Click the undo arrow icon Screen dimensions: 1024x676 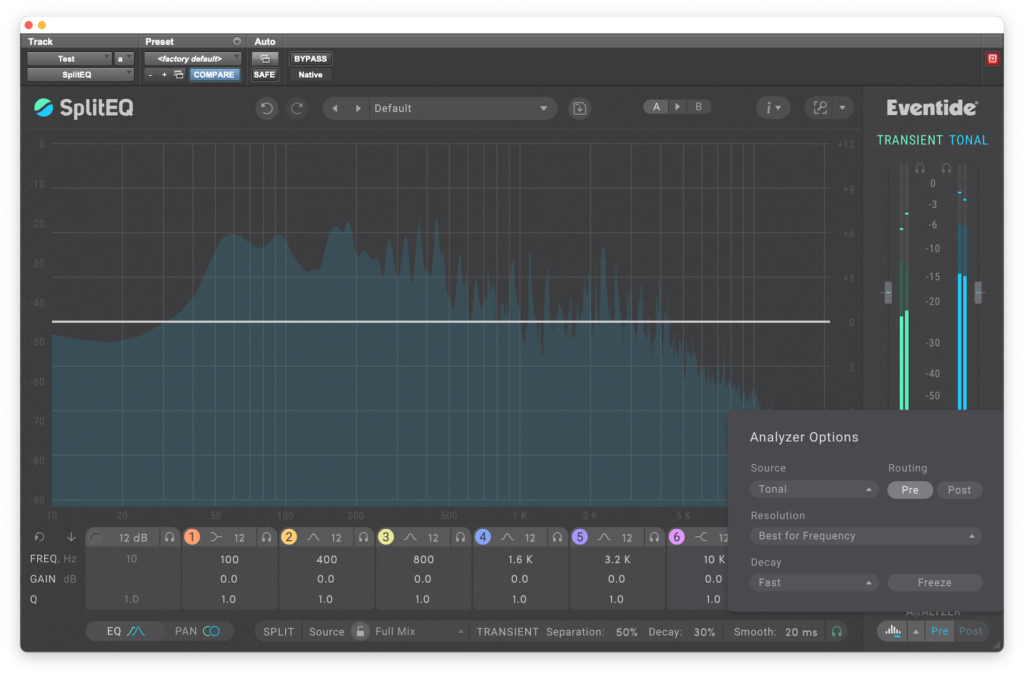click(266, 108)
